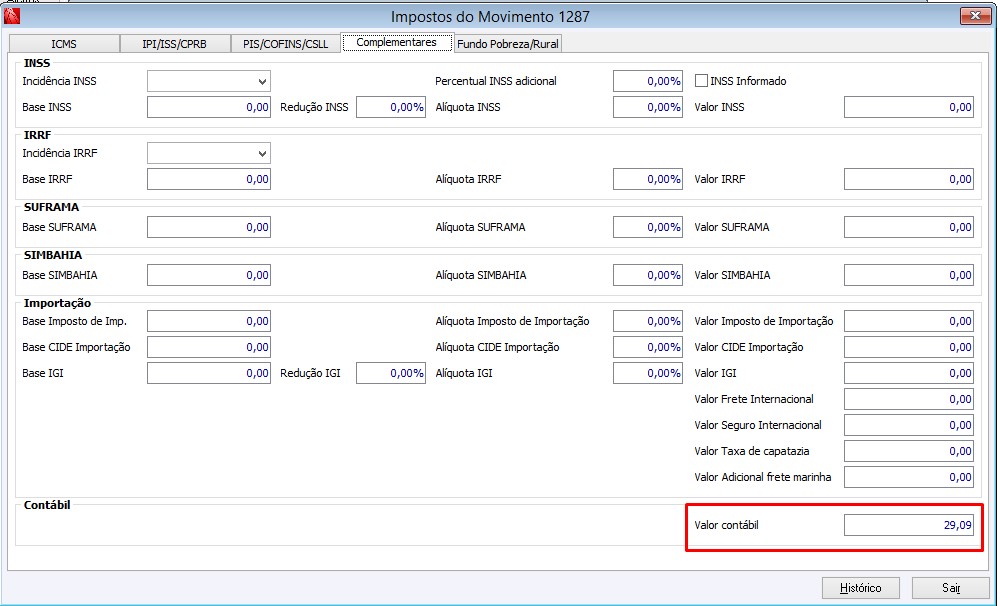Open the IPI/ISS/CPRB tab
Screen dimensions: 1000x606
pyautogui.click(x=175, y=43)
